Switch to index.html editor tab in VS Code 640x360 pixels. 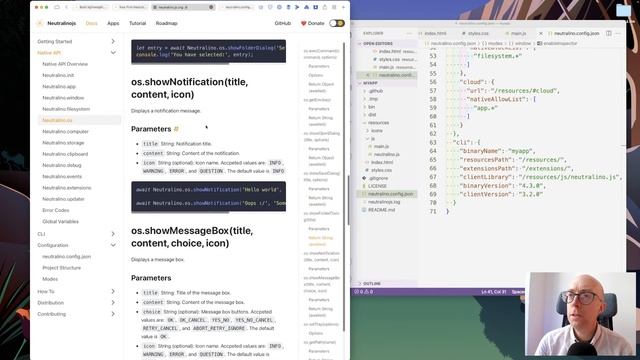435,33
